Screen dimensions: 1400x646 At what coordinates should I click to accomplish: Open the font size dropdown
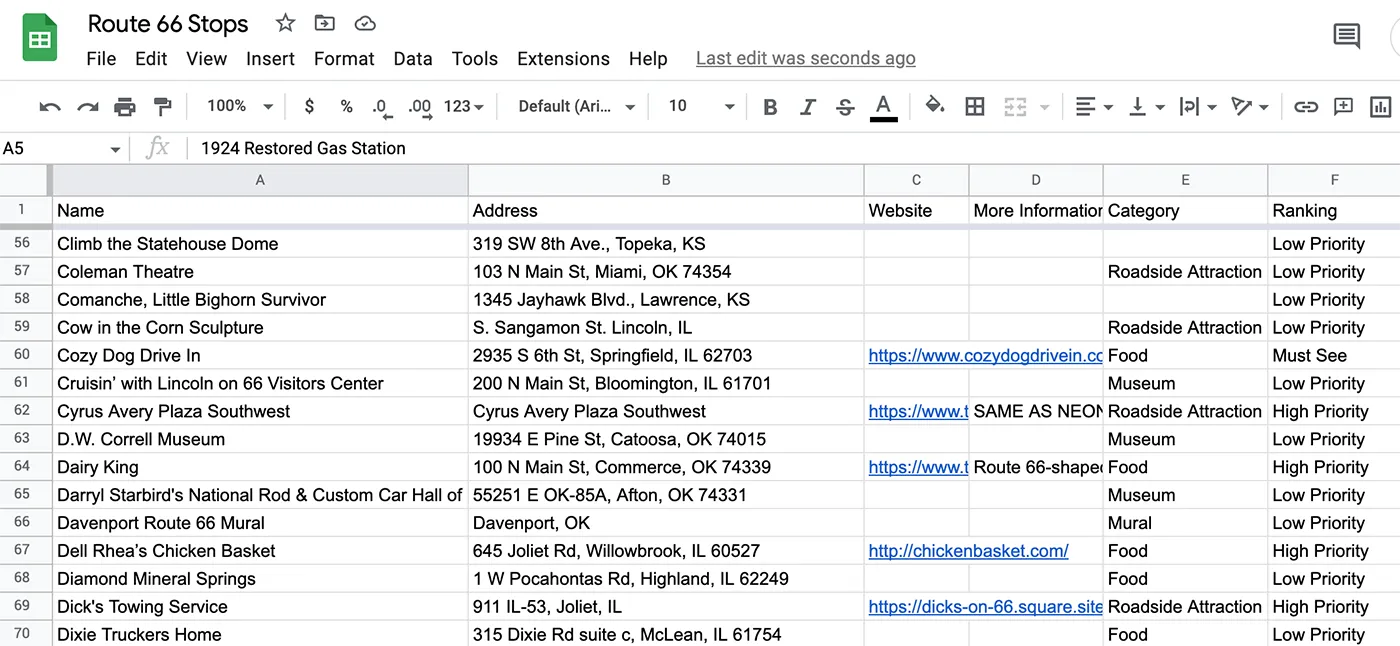(702, 106)
